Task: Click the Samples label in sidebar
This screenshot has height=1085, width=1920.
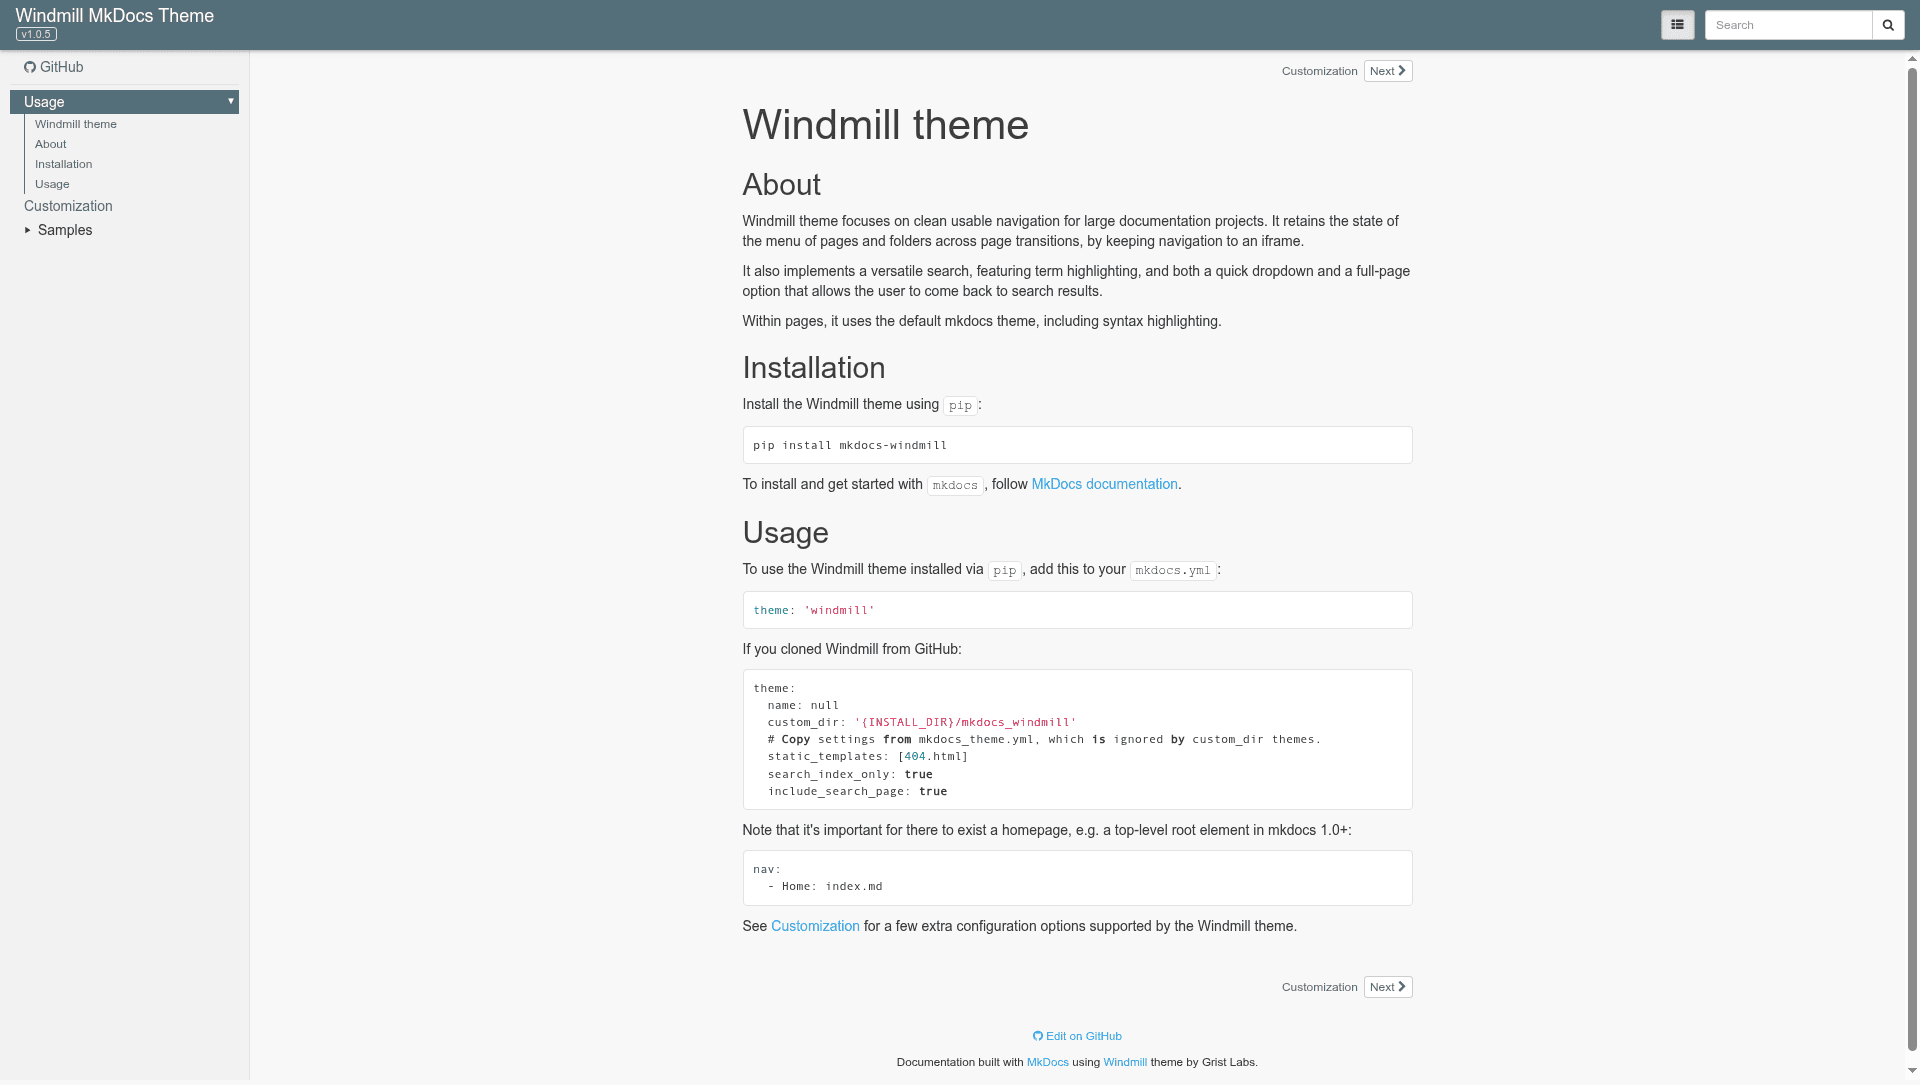Action: (65, 230)
